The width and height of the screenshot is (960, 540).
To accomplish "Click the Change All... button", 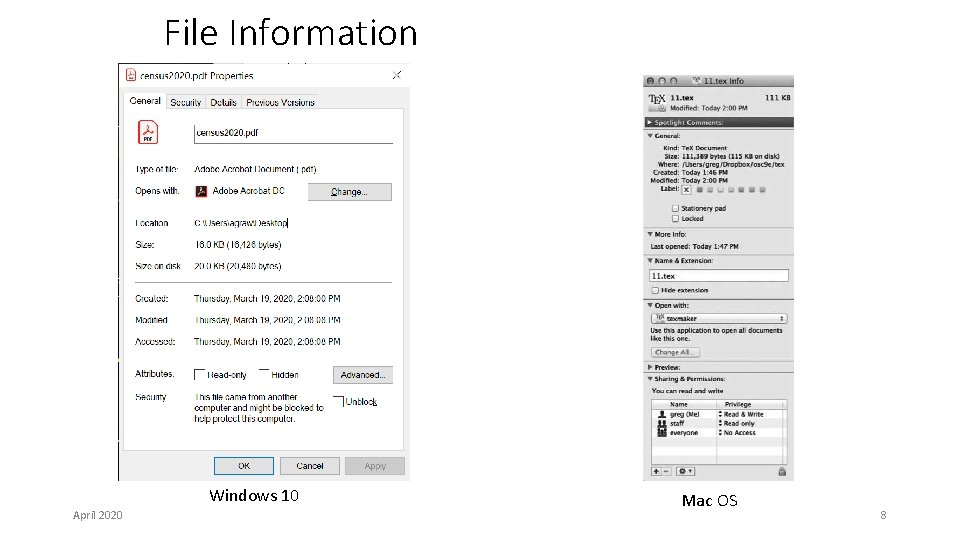I will point(674,352).
